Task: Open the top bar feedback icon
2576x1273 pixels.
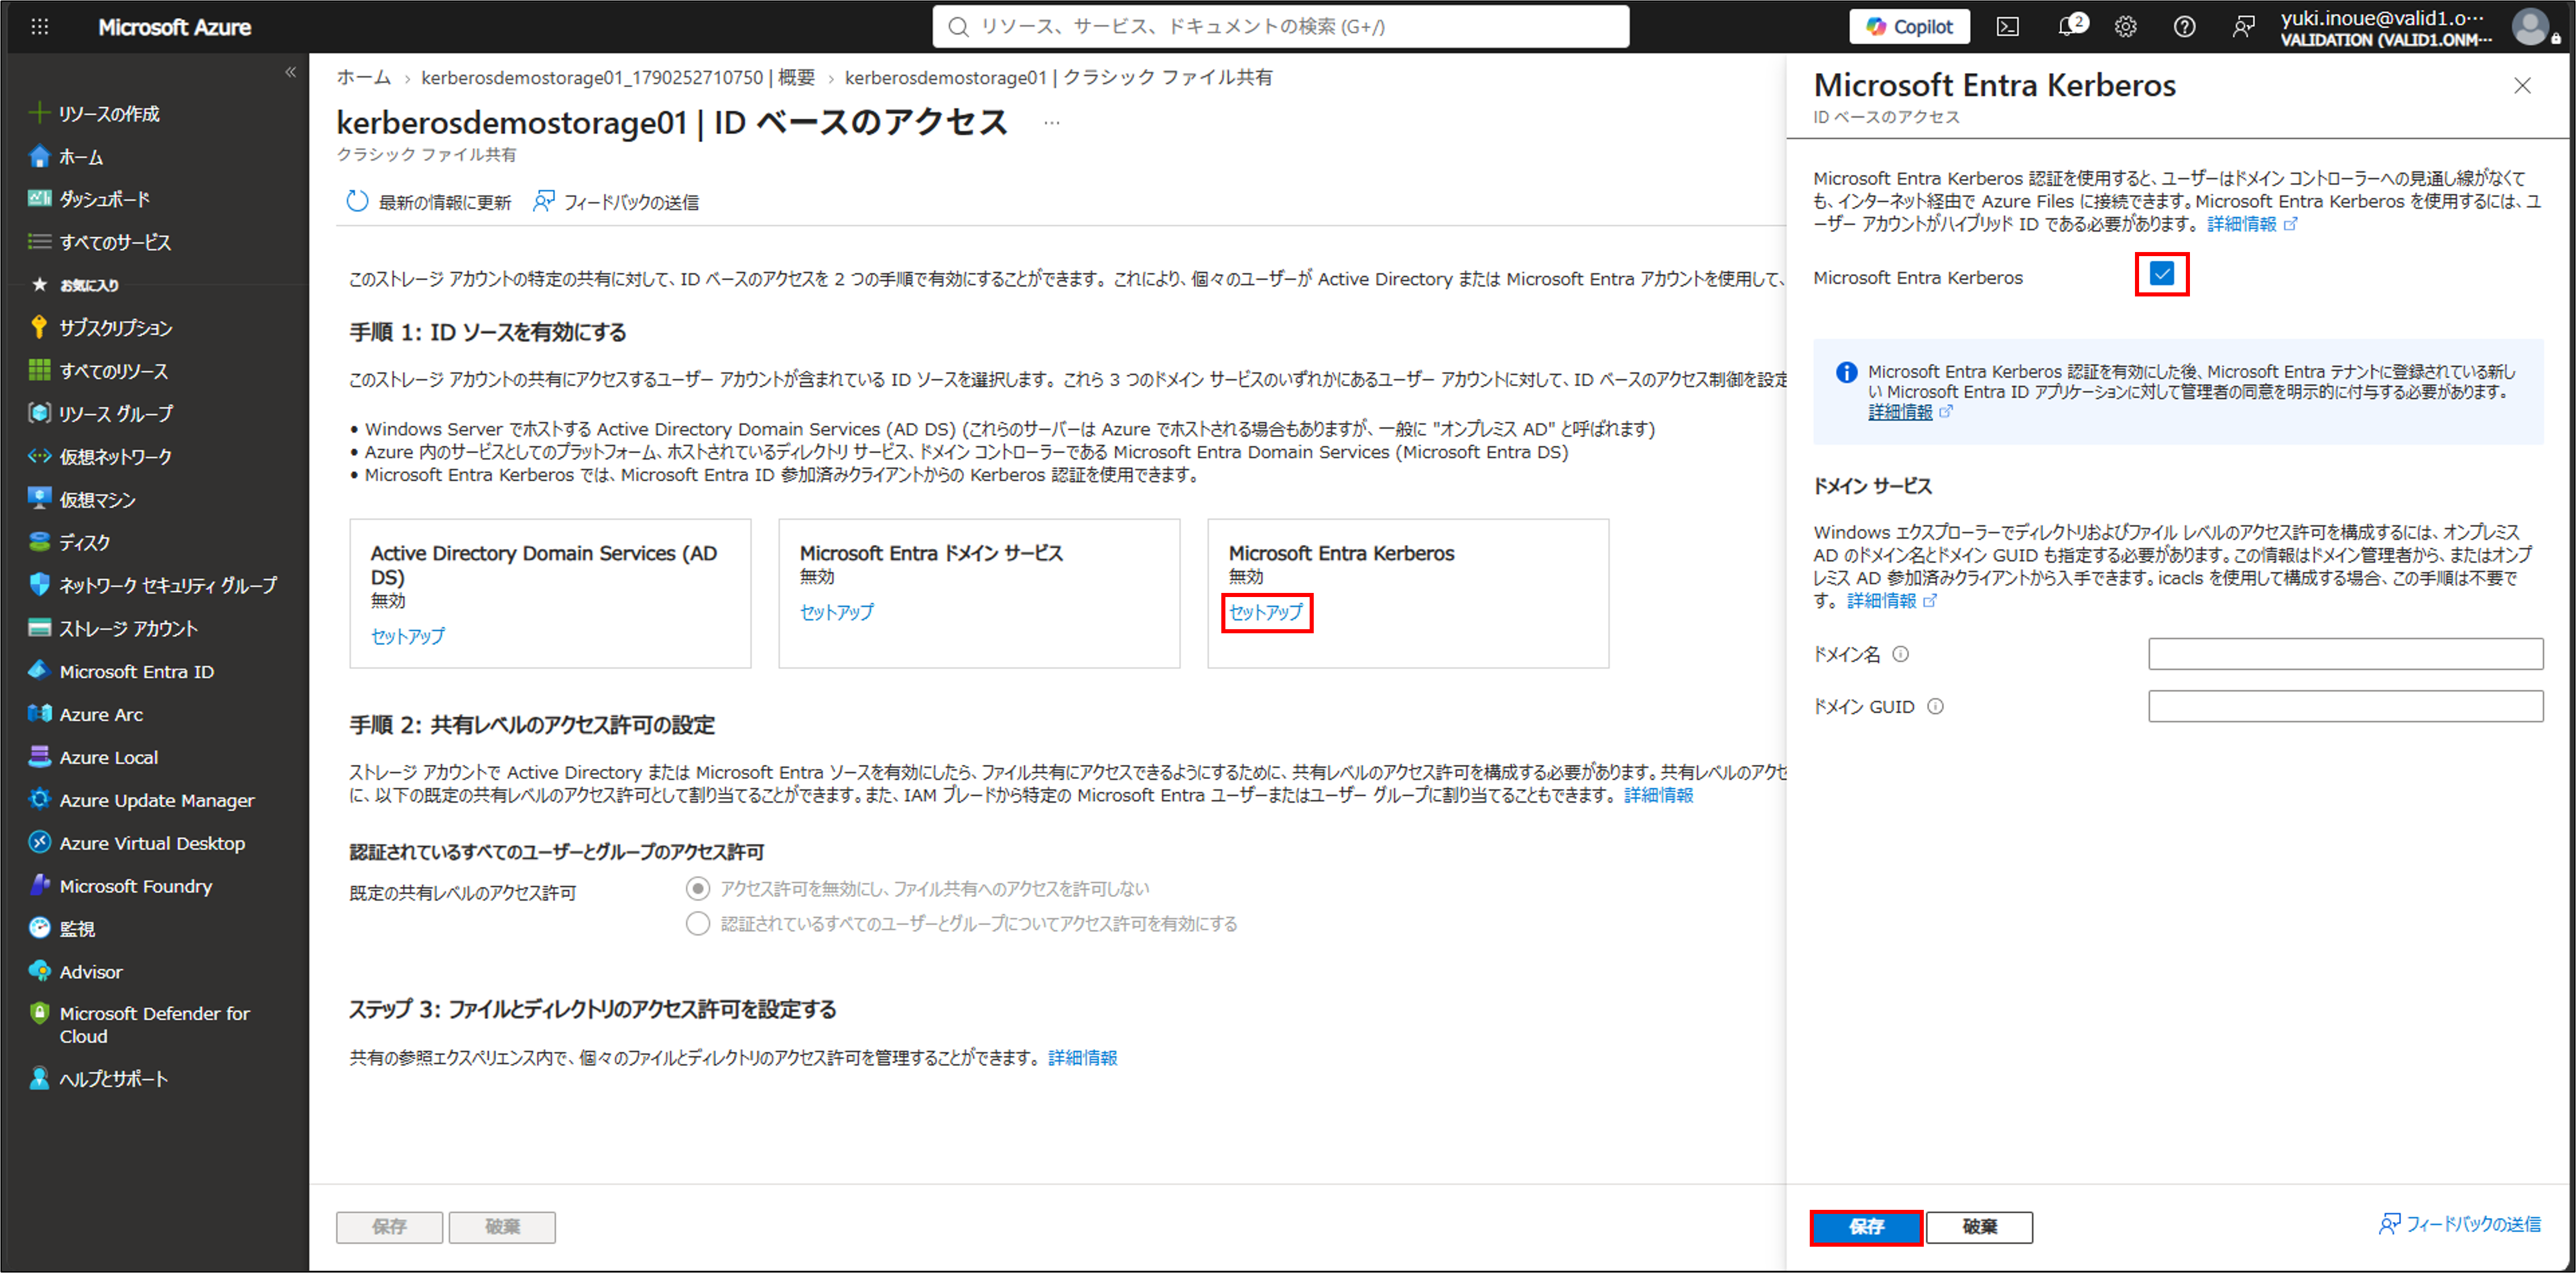Action: 2243,27
